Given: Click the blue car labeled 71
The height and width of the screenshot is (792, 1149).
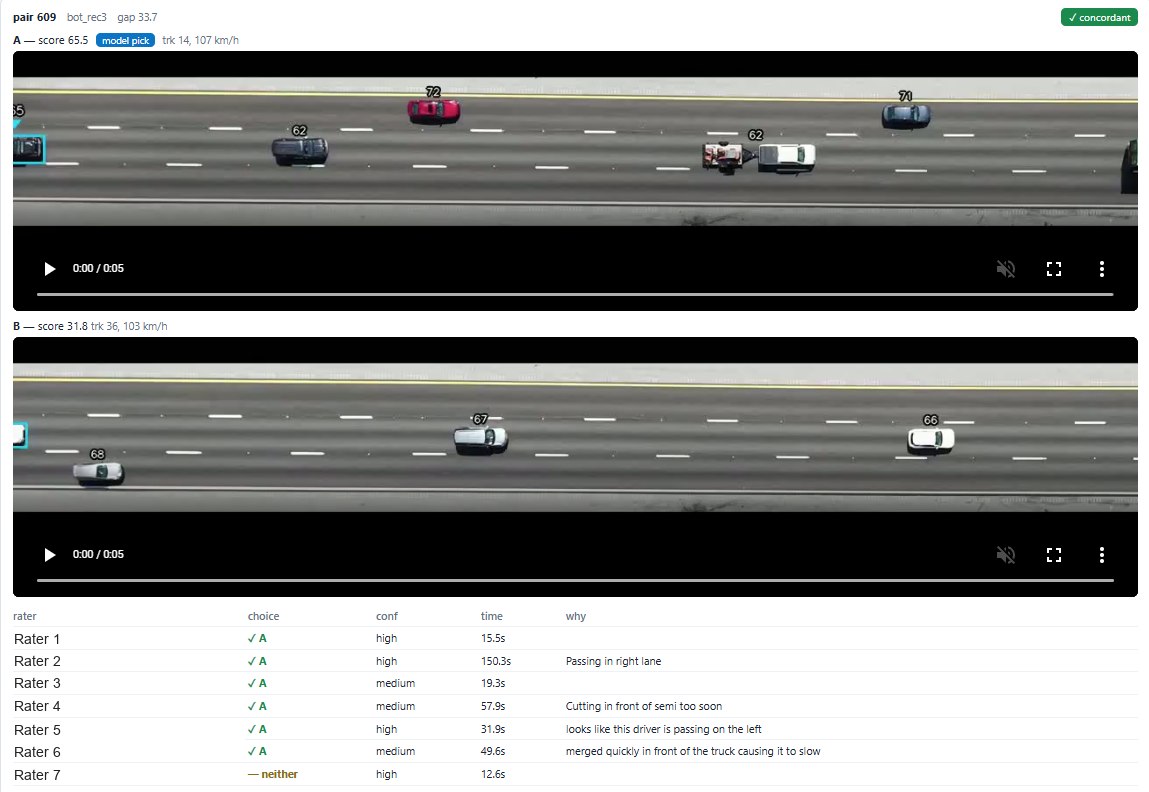Looking at the screenshot, I should pos(906,116).
